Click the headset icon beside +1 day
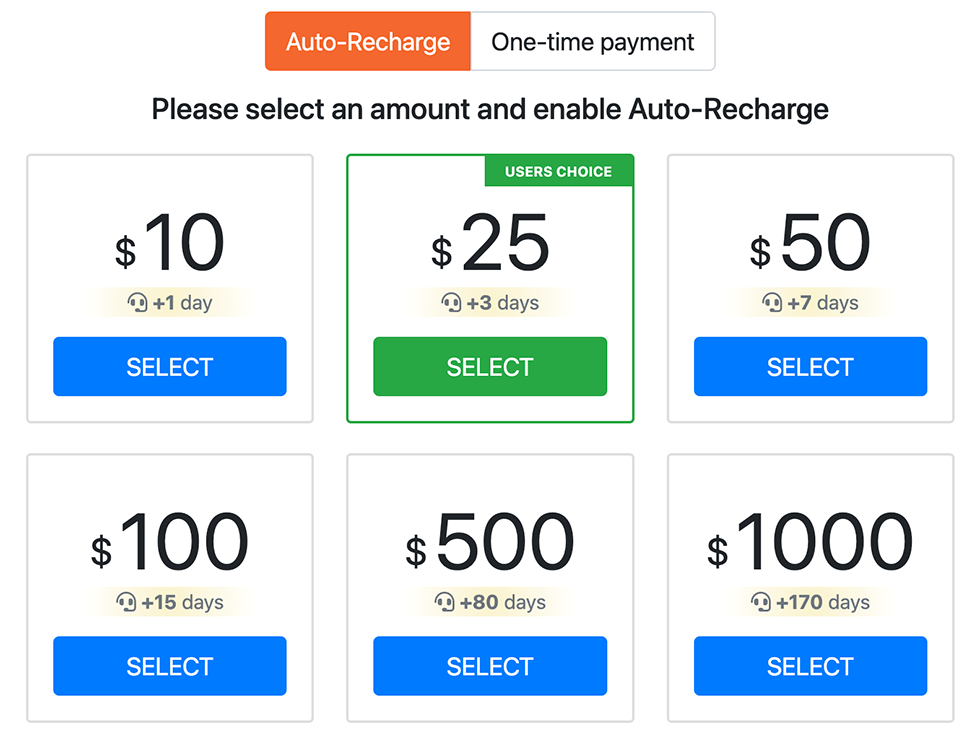Viewport: 980px width, 736px height. coord(138,303)
